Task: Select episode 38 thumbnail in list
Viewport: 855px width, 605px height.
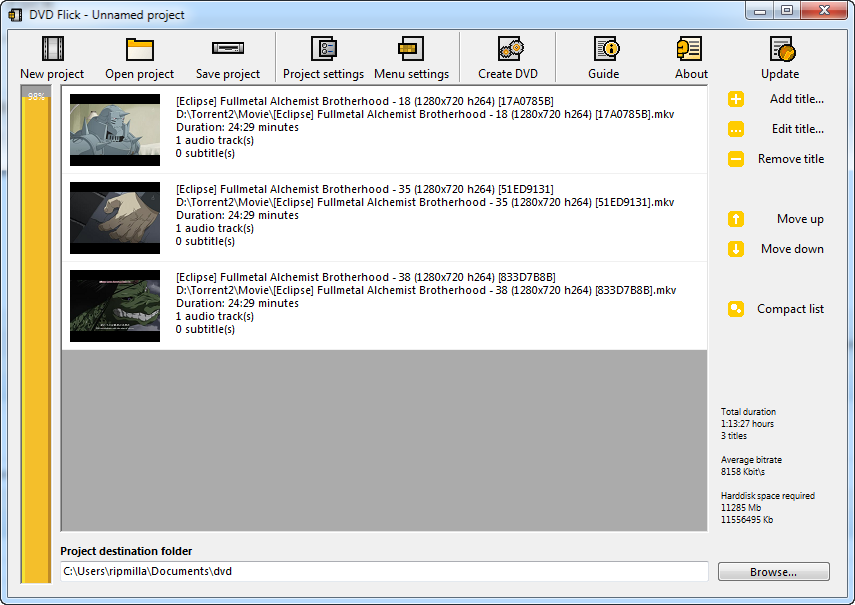Action: click(x=115, y=306)
